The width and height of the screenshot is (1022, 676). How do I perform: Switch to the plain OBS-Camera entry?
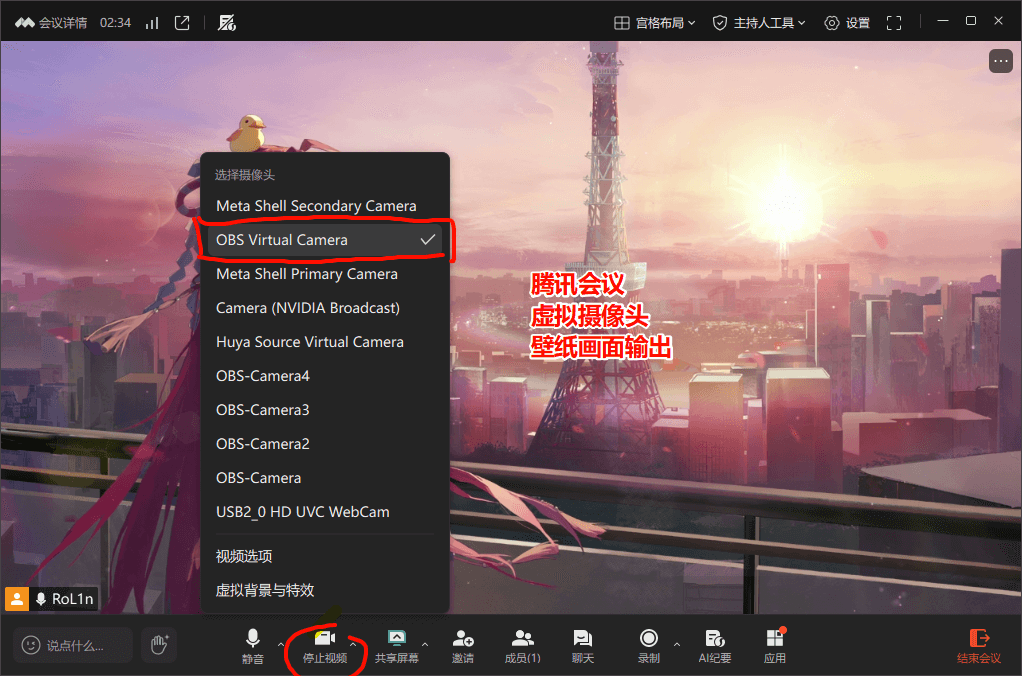325,478
